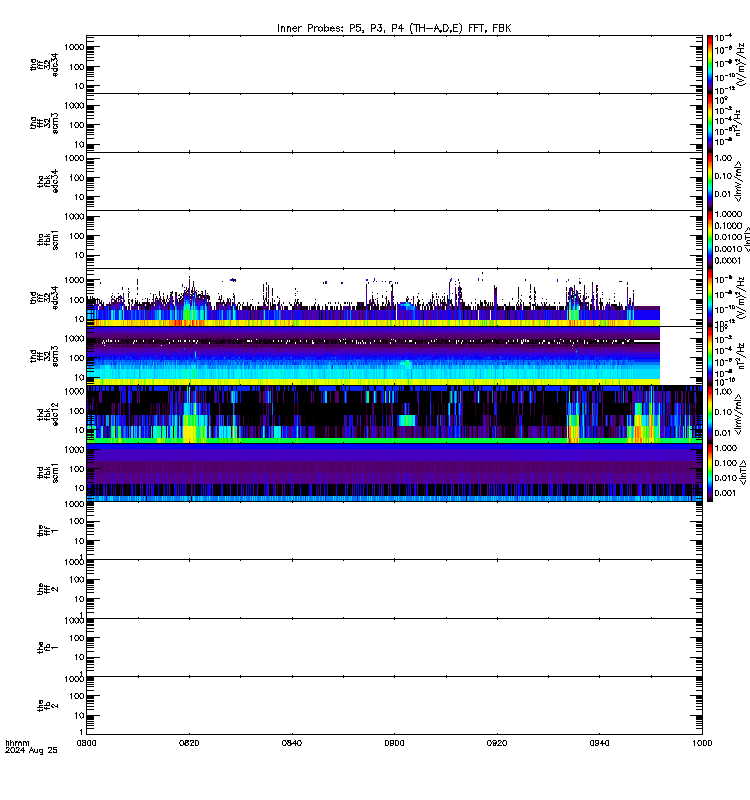The height and width of the screenshot is (800, 750).
Task: Click the 0.0001 value on the tha fbk scm1 color scale
Action: 728,261
